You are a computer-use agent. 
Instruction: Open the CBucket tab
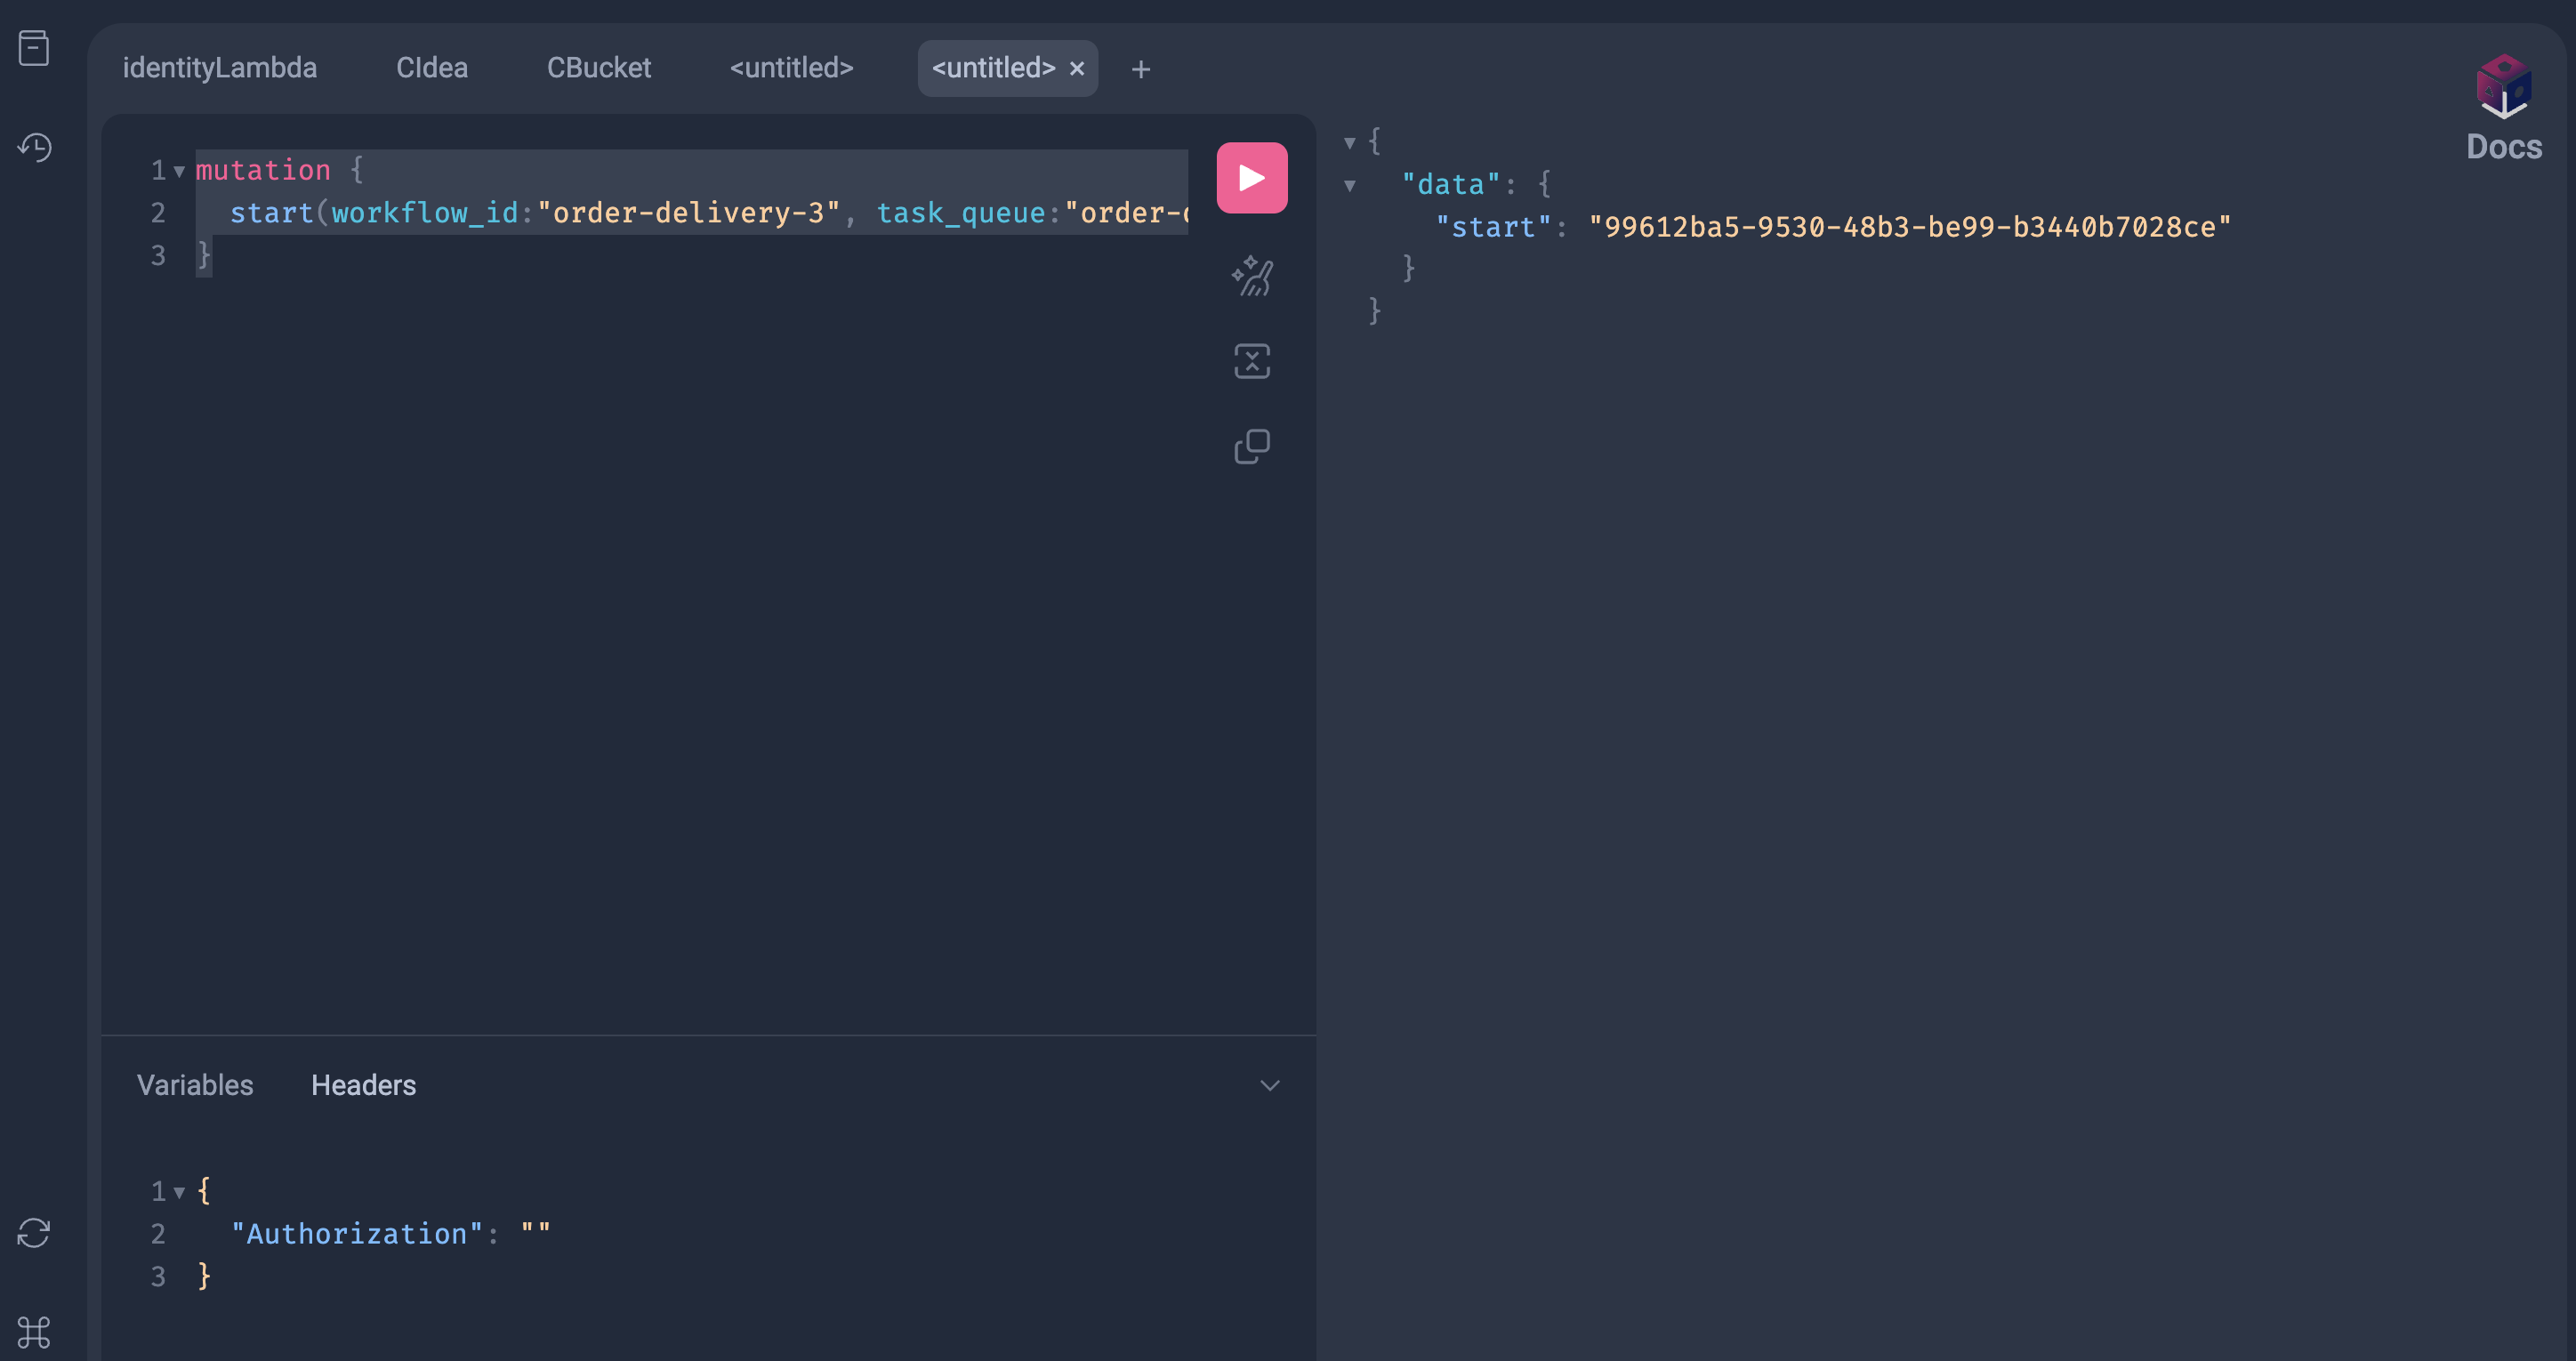point(599,68)
